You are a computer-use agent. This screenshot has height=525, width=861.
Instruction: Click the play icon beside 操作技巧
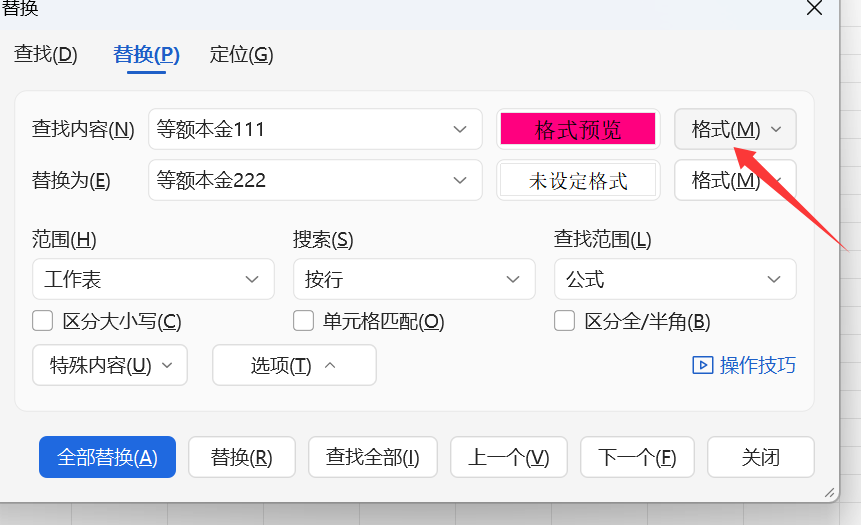tap(702, 365)
